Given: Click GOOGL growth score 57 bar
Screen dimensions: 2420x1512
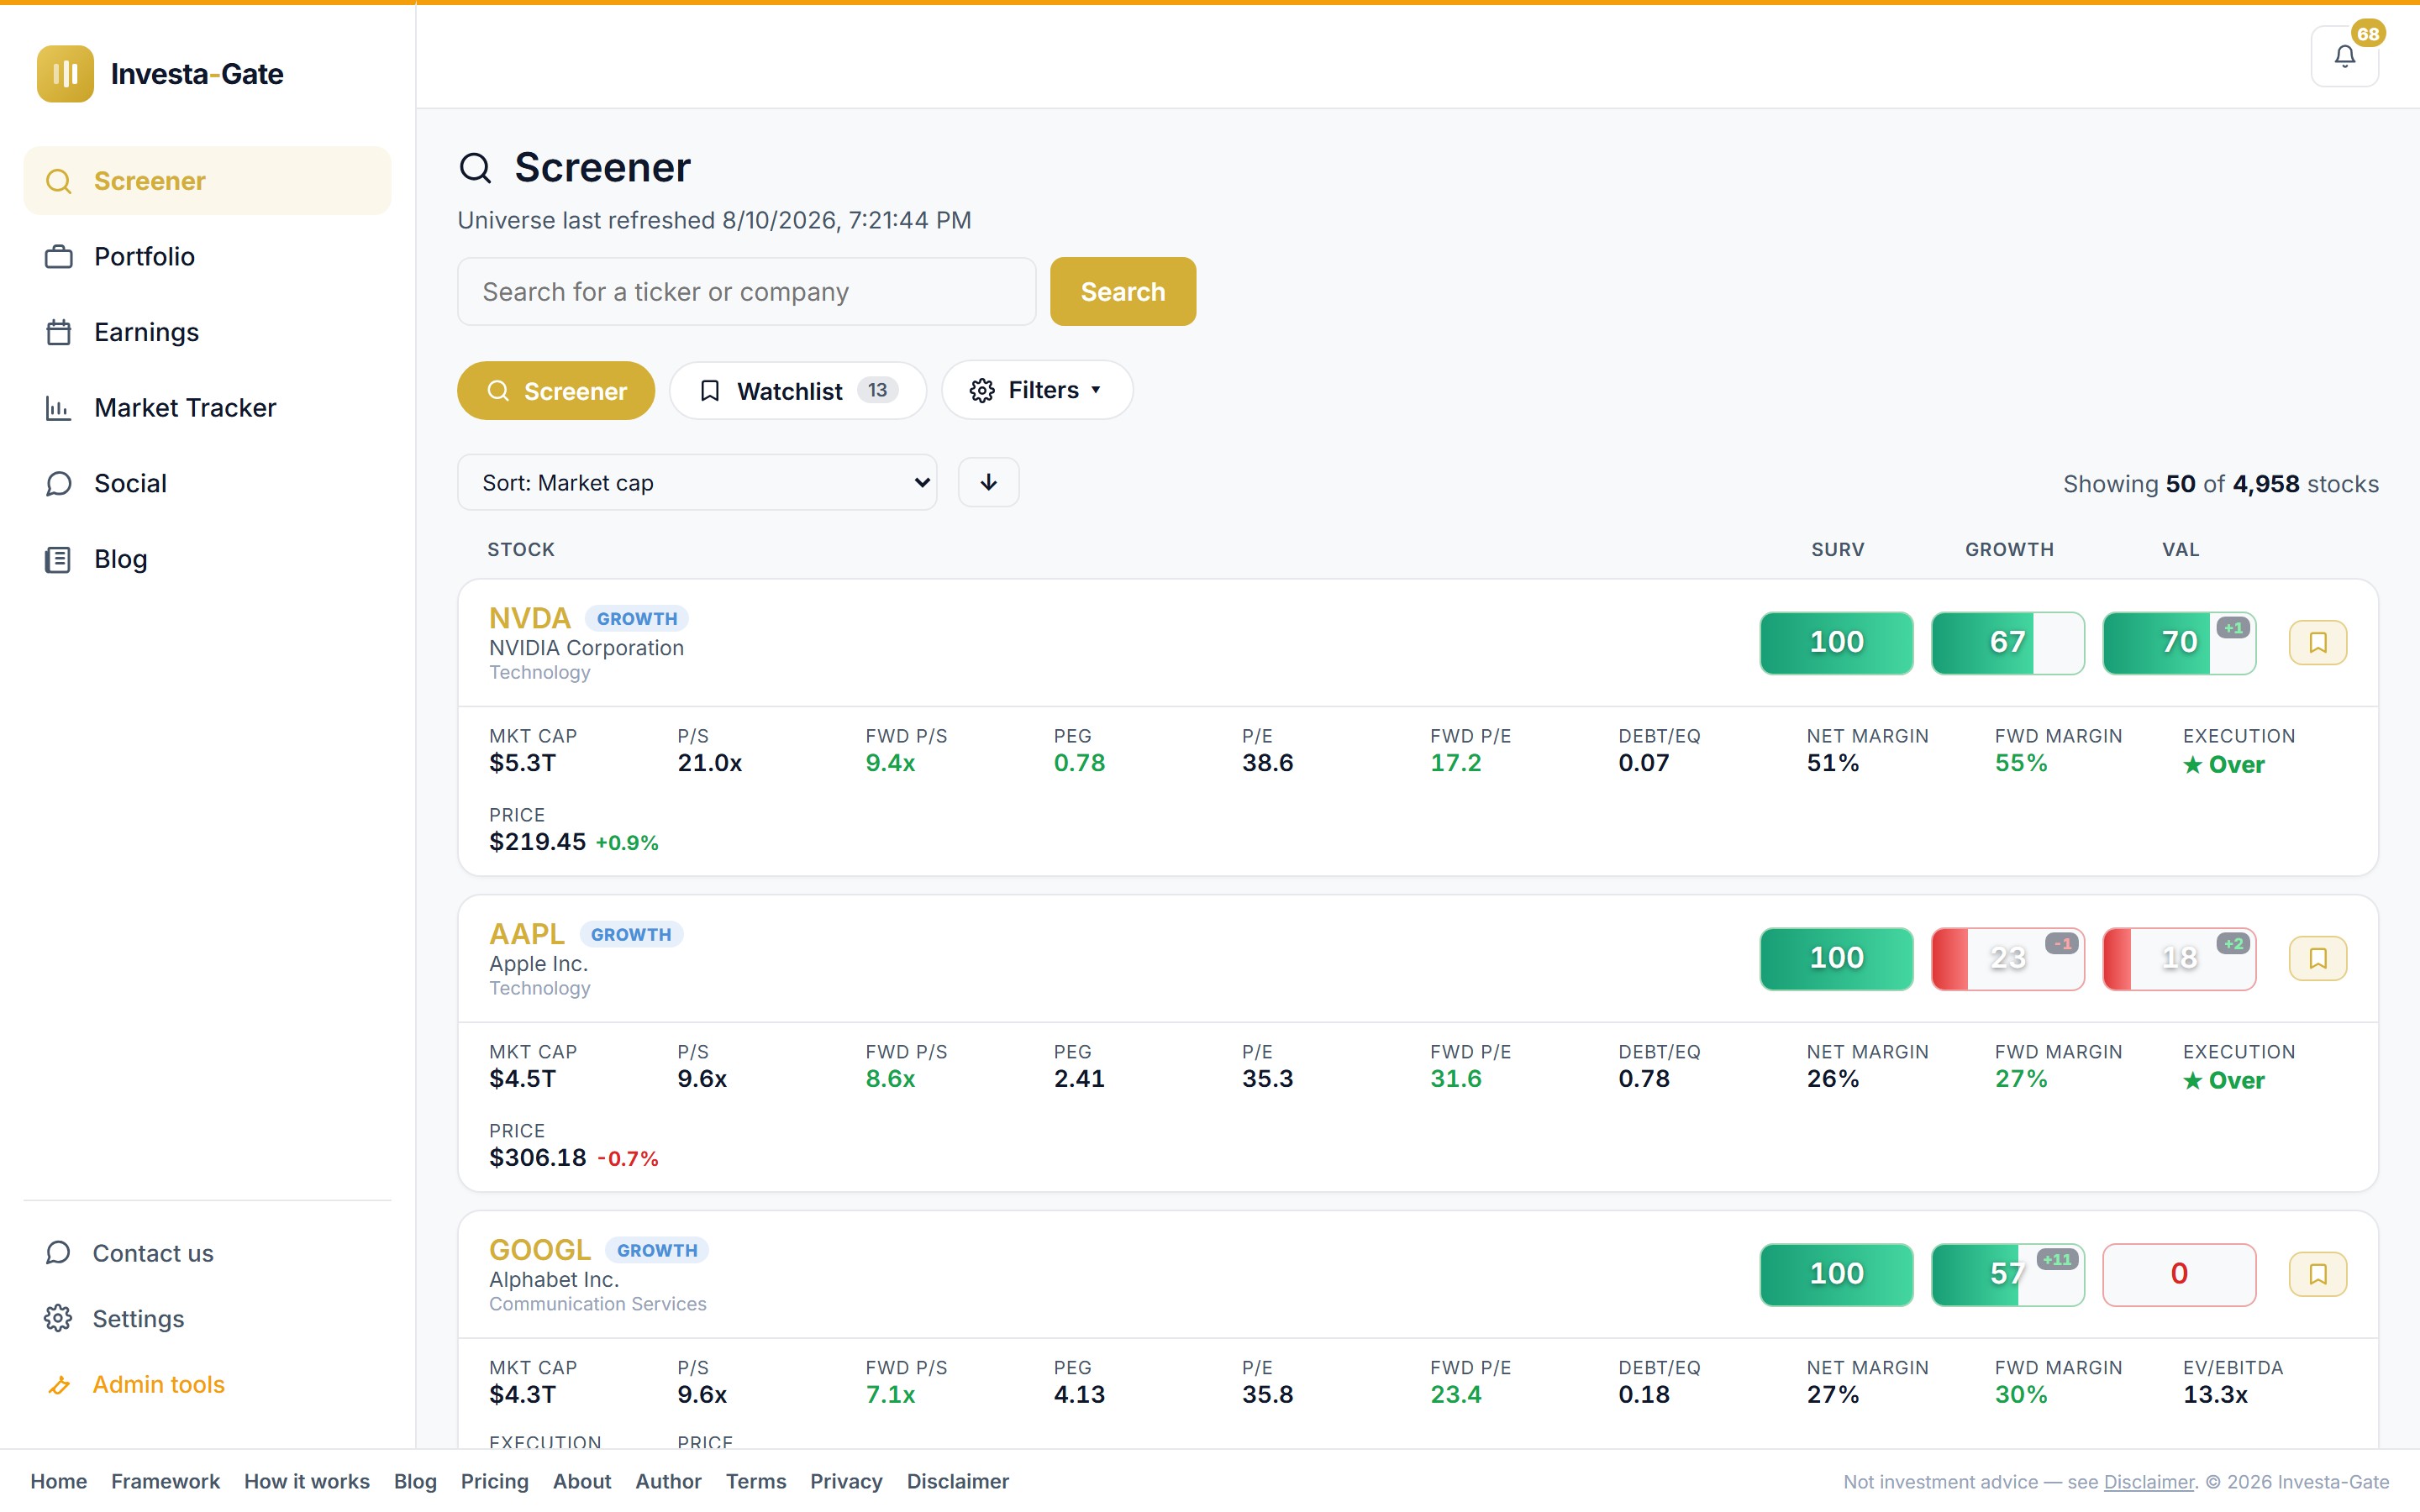Looking at the screenshot, I should 2007,1274.
